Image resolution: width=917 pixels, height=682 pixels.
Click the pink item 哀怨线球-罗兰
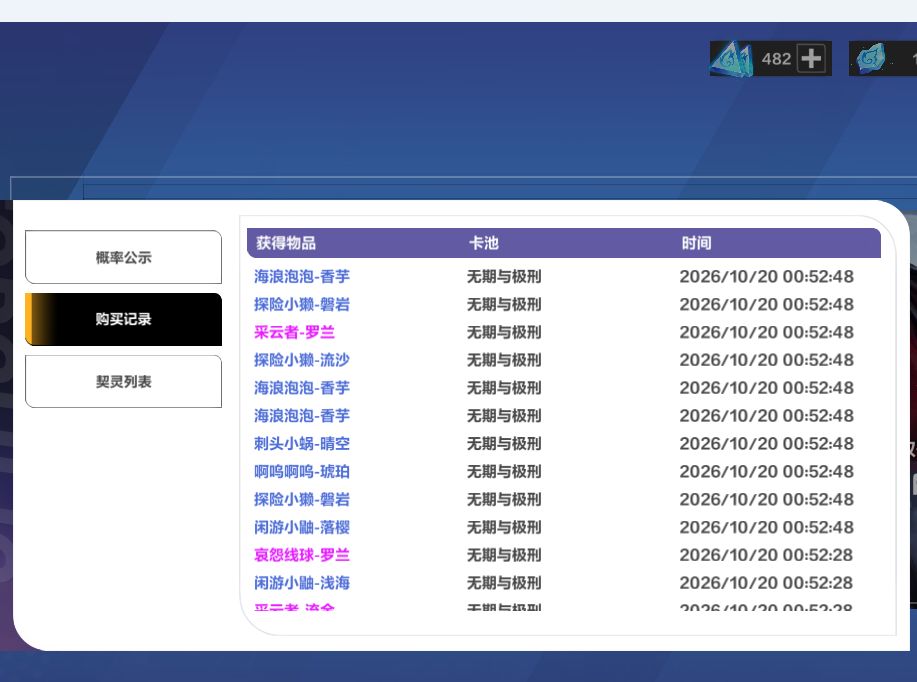point(302,554)
